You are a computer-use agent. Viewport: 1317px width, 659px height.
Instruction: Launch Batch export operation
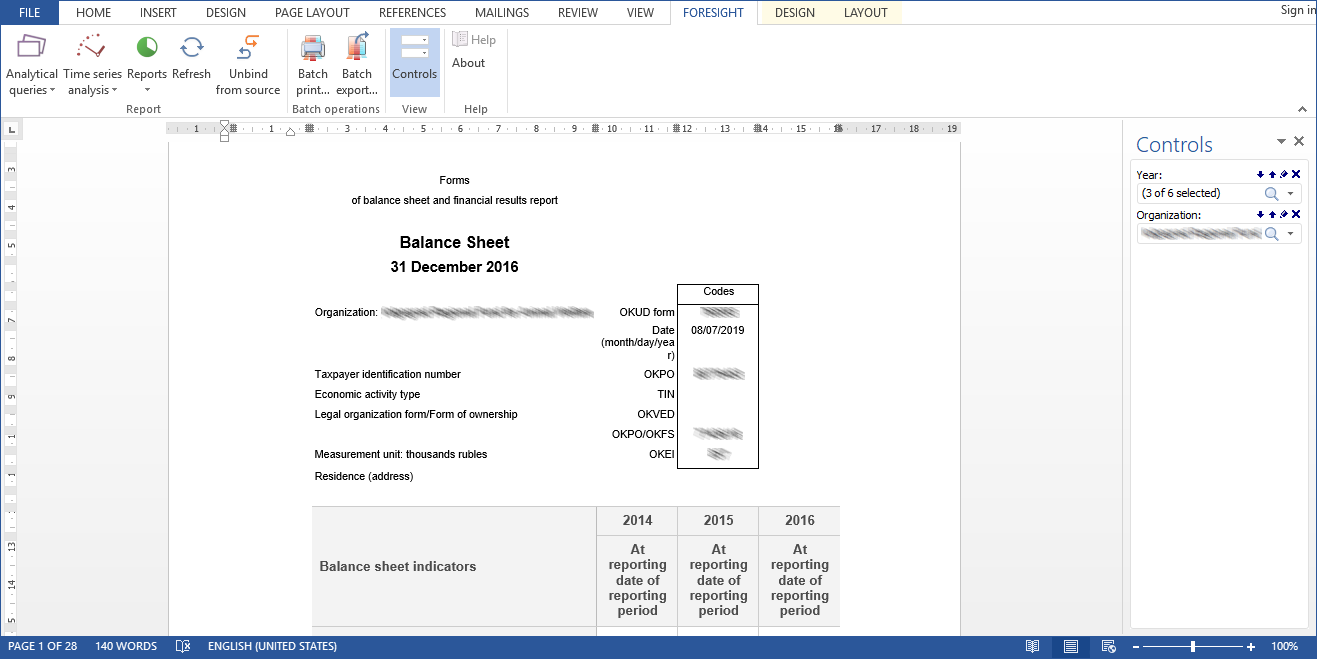[x=357, y=66]
